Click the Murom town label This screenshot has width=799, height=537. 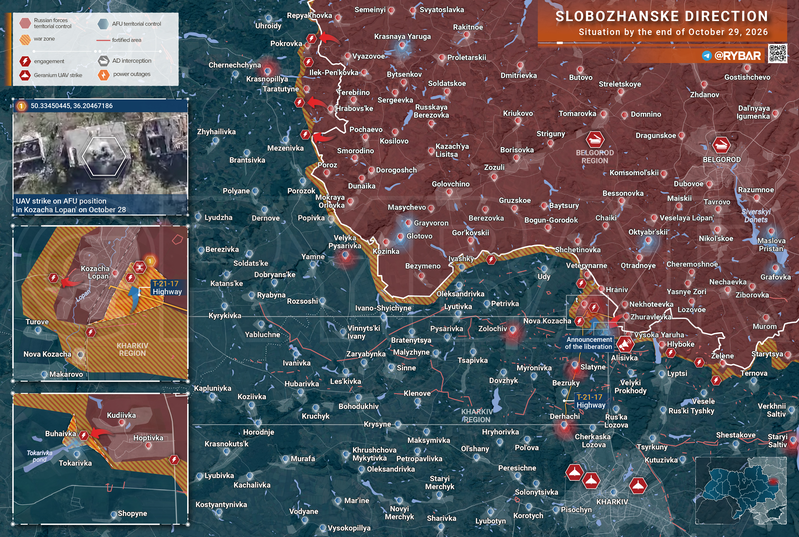(x=764, y=326)
